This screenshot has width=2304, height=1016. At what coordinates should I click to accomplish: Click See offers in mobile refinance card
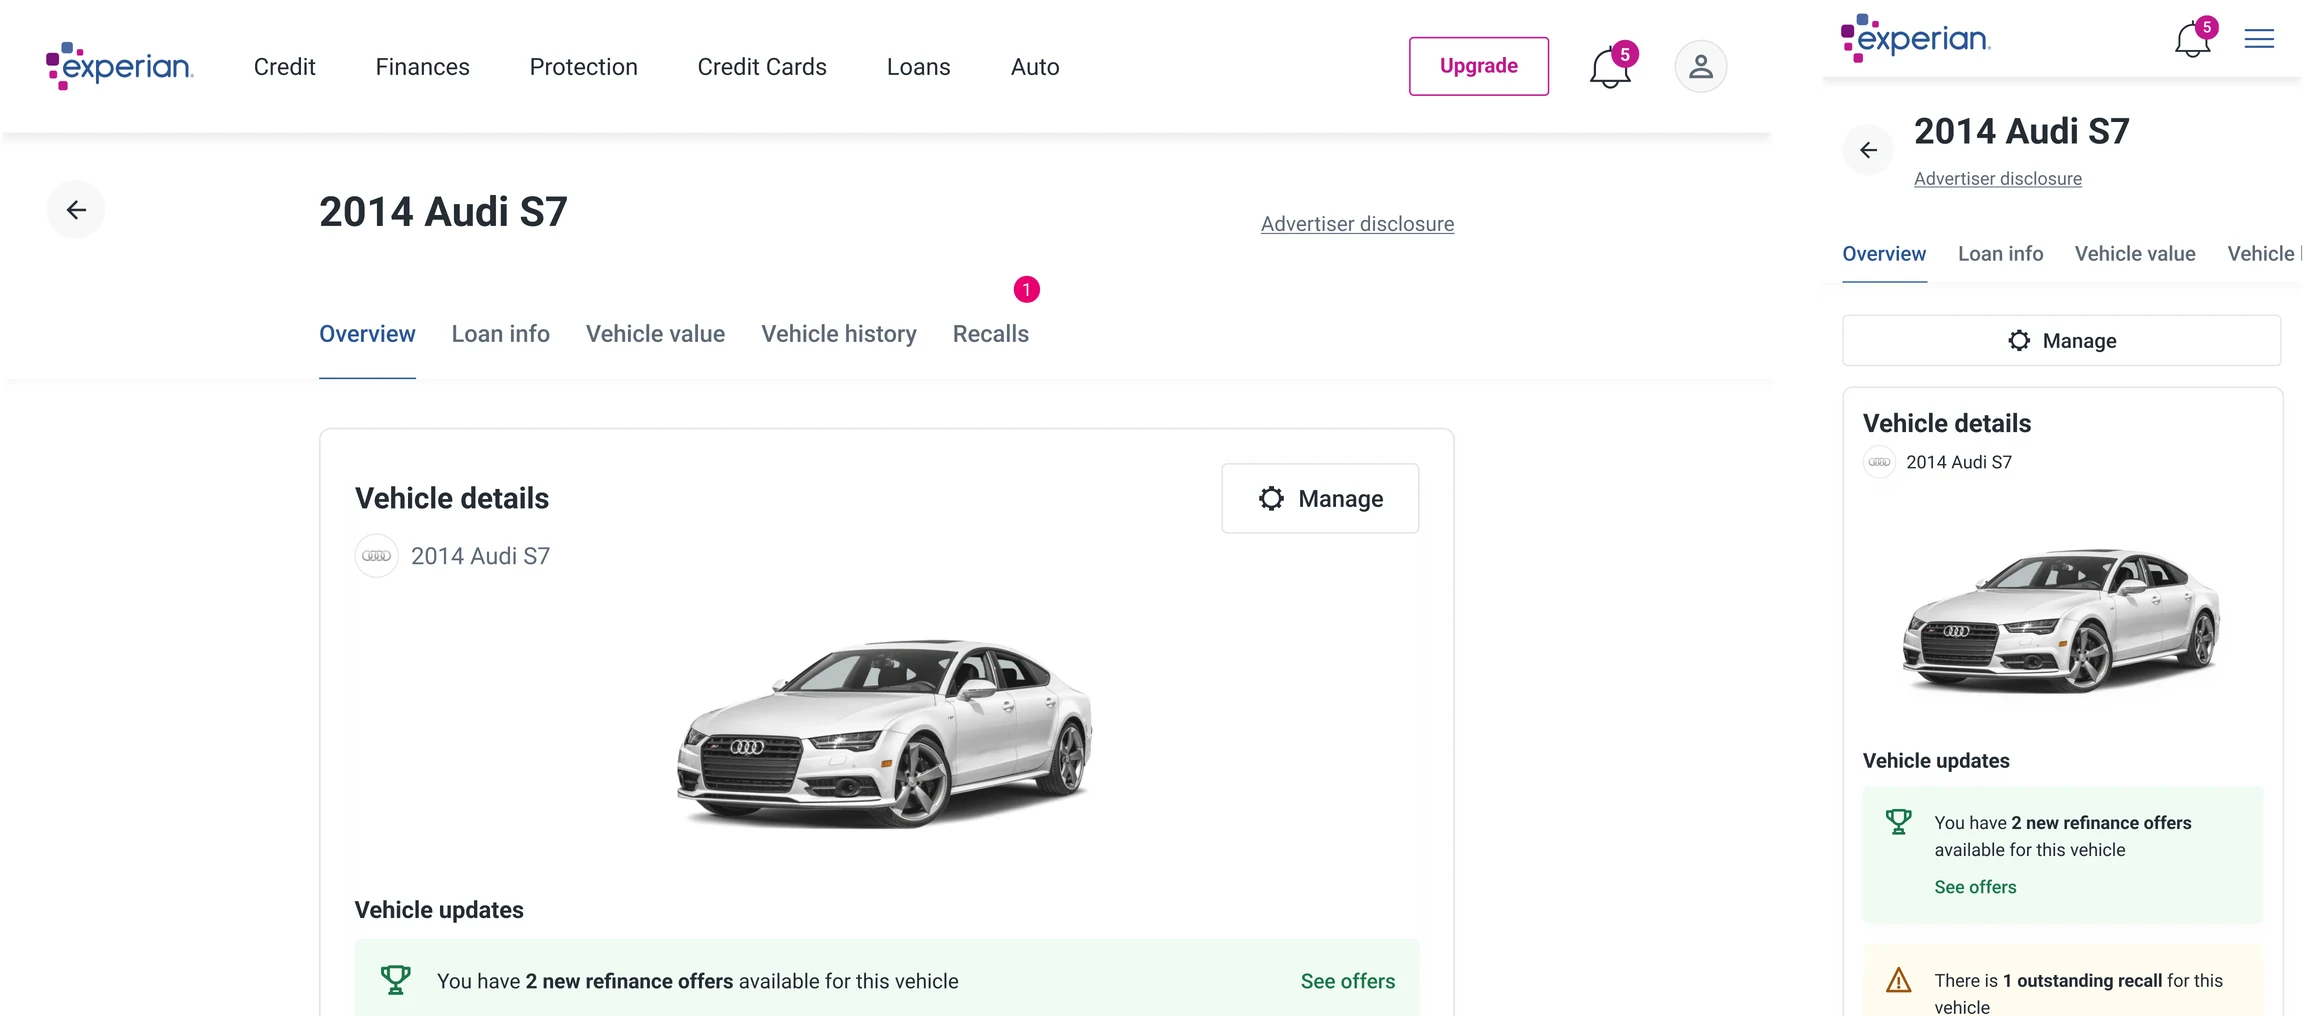point(1975,887)
